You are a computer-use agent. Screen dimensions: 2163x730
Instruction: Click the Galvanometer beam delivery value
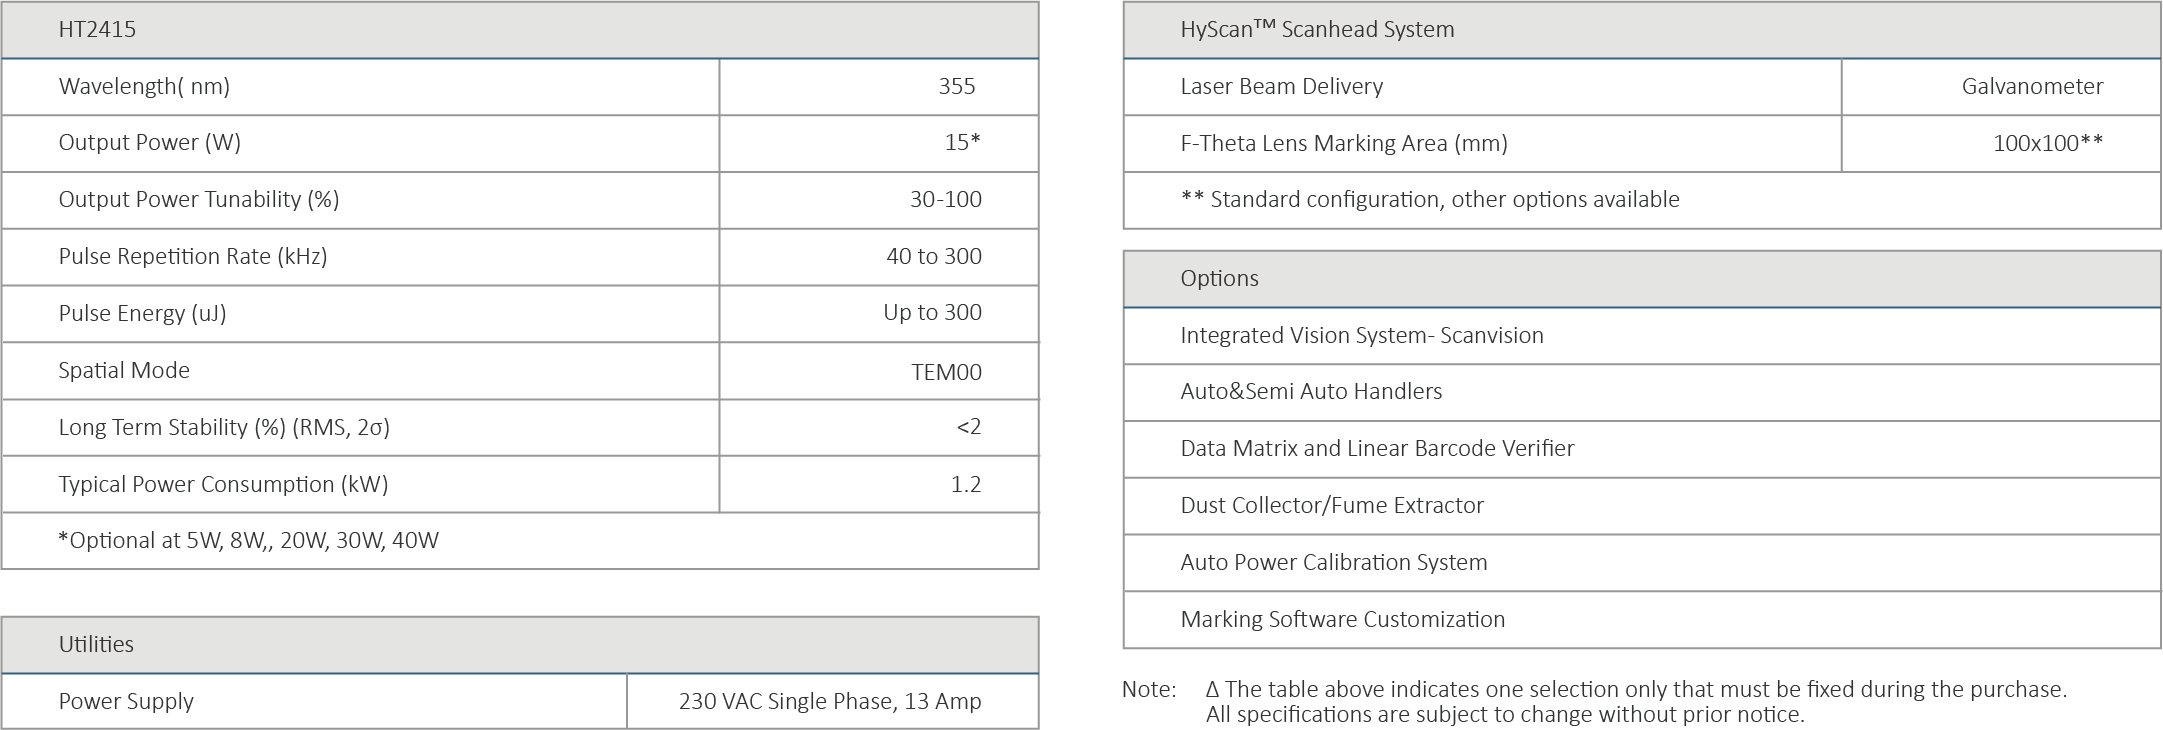tap(2032, 87)
